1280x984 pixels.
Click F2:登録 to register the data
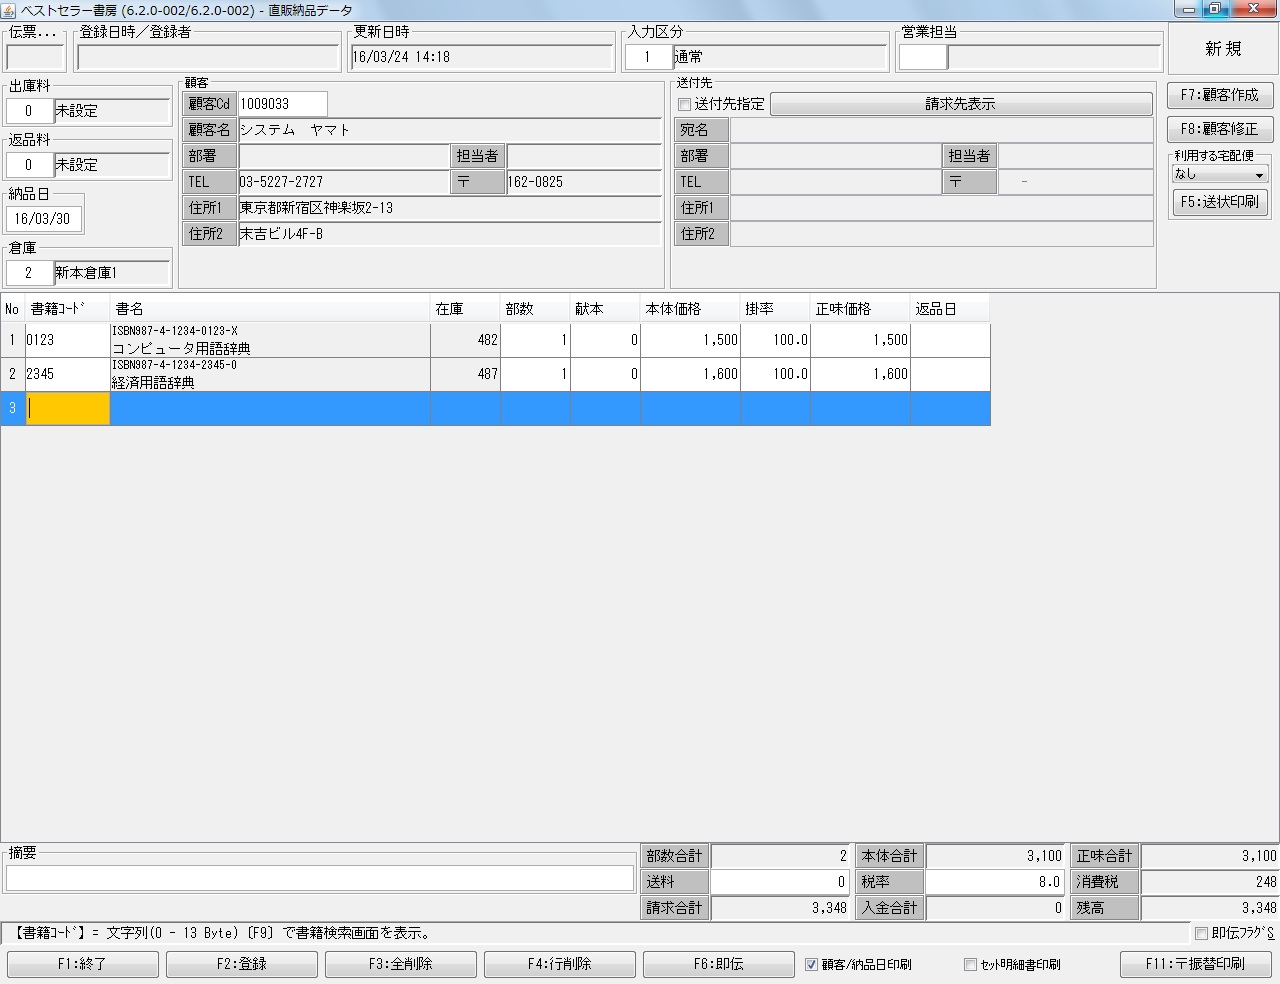click(241, 964)
